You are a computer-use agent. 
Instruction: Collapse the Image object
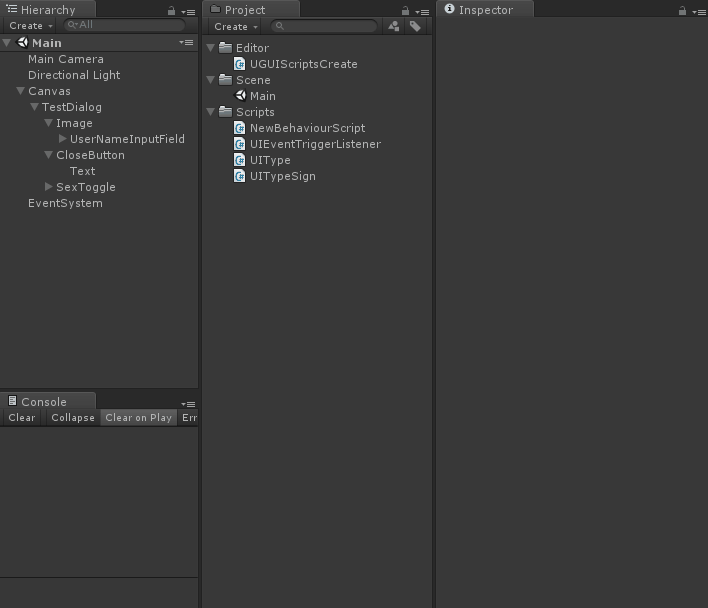click(49, 123)
